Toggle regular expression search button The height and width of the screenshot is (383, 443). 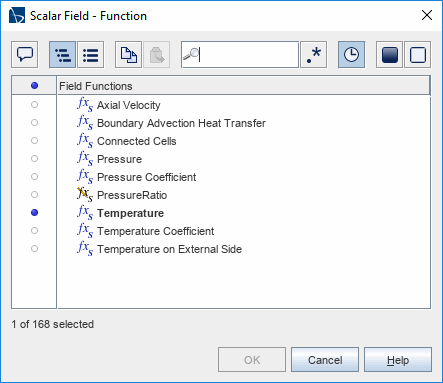(314, 55)
